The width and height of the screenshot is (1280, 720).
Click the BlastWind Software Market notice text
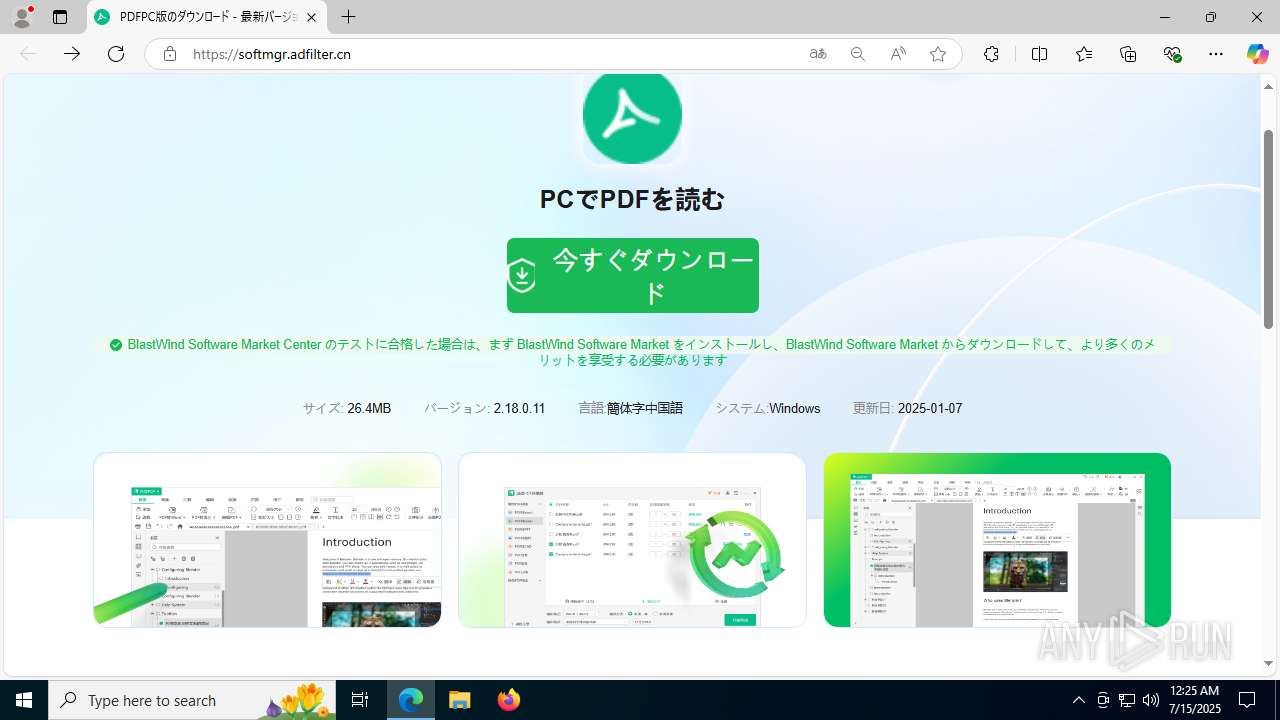click(641, 352)
